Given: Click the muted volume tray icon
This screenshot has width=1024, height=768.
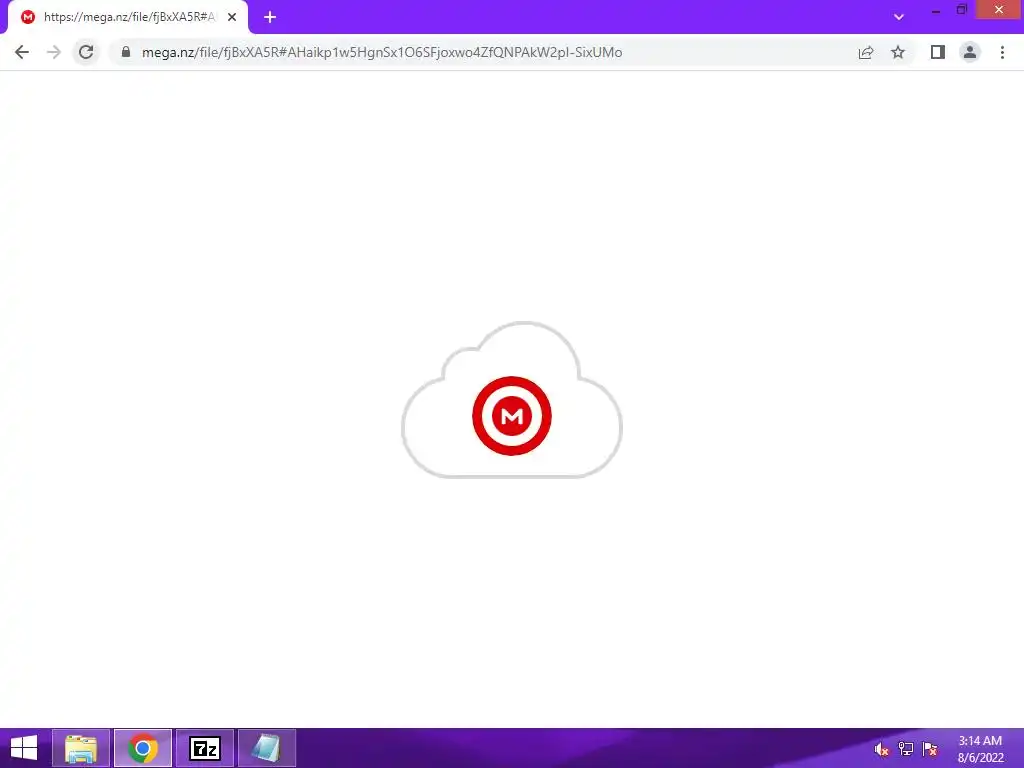Looking at the screenshot, I should 882,749.
